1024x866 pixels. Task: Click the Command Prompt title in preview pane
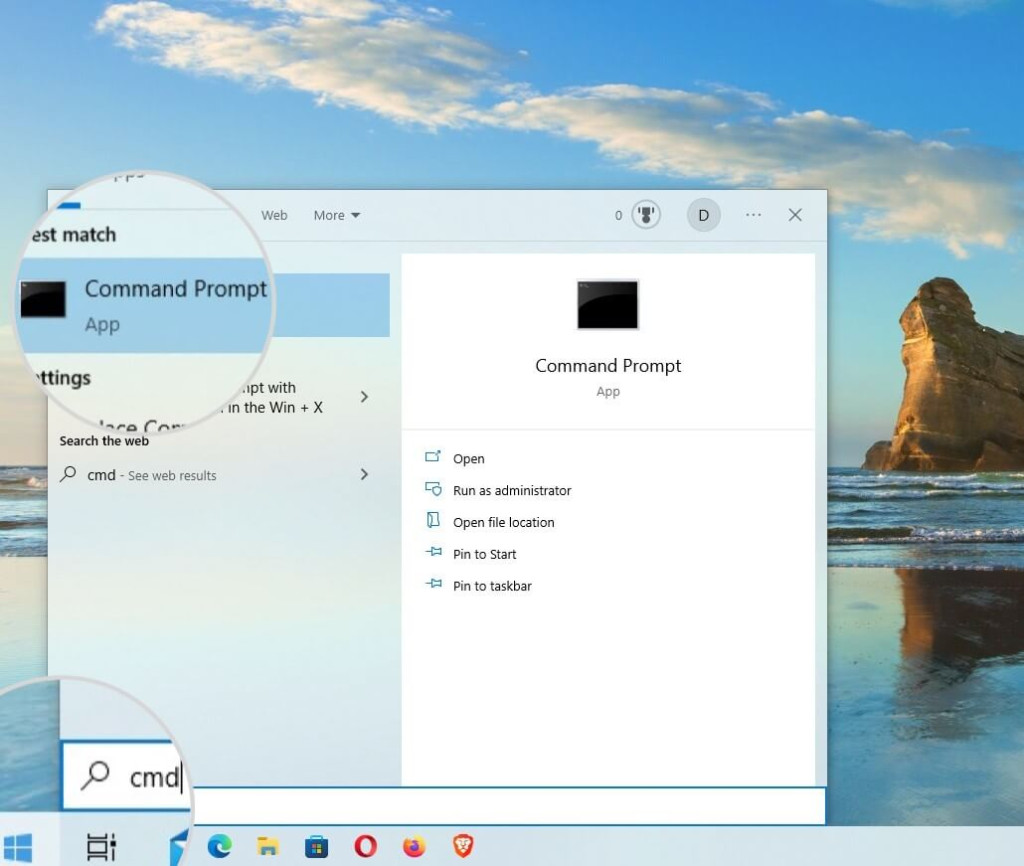click(608, 366)
